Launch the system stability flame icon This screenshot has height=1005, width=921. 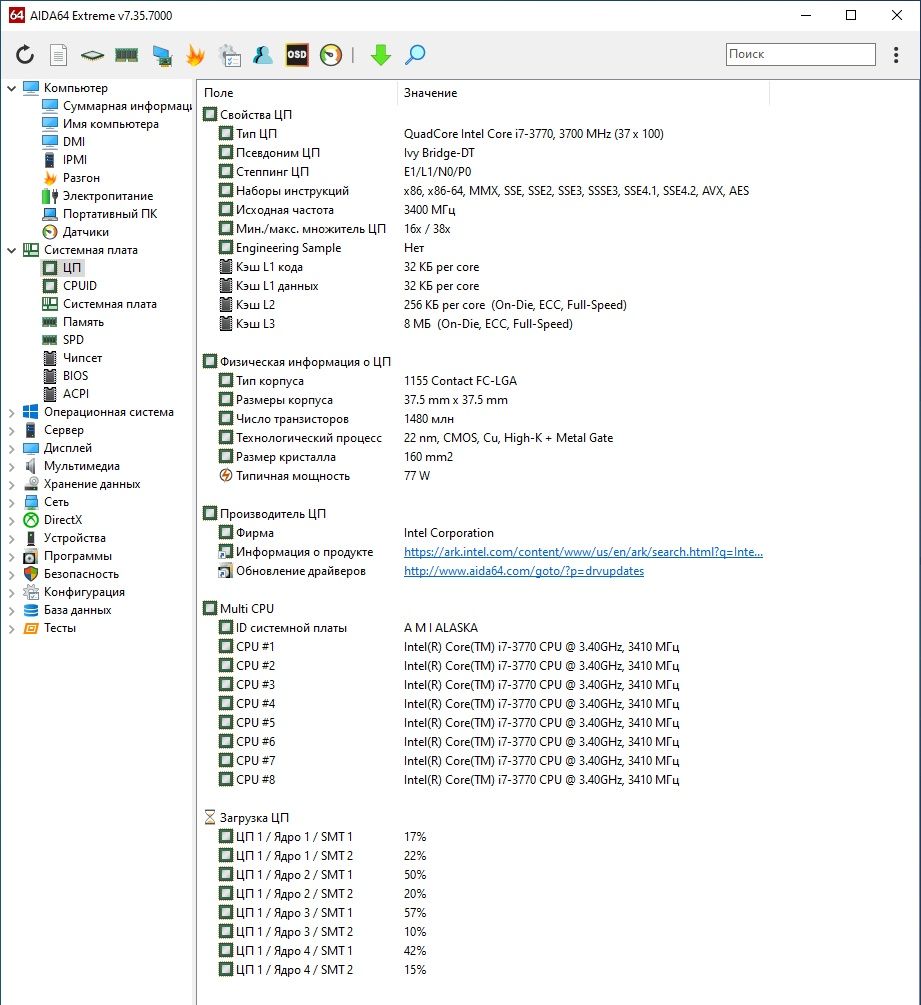[x=195, y=55]
